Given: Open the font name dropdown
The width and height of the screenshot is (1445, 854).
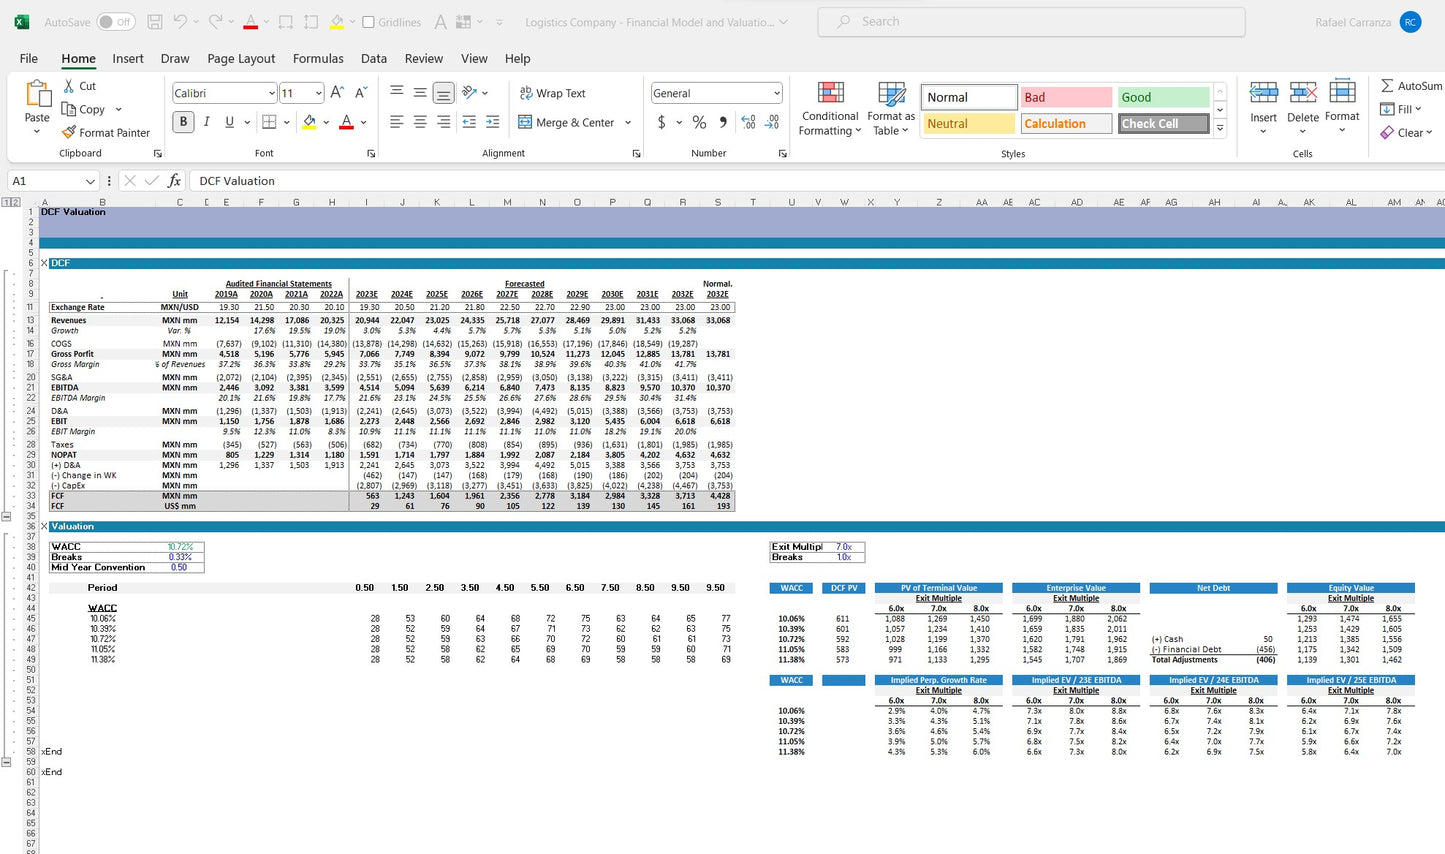Looking at the screenshot, I should pyautogui.click(x=271, y=93).
